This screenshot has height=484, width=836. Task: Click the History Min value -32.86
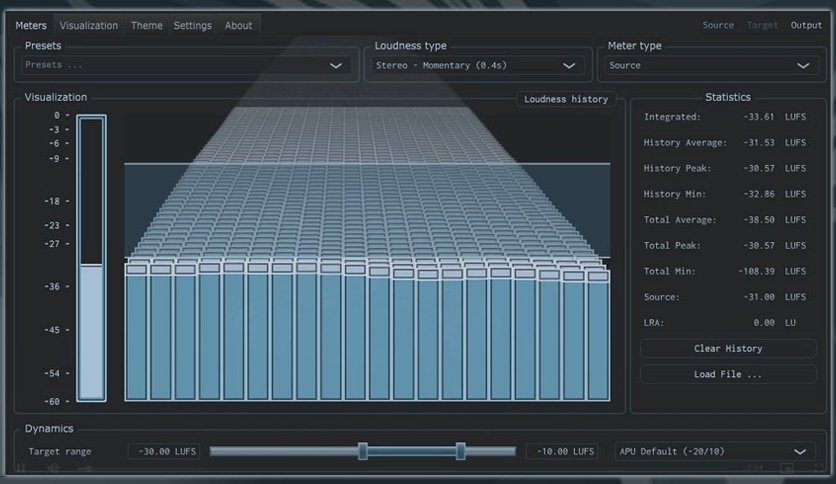pyautogui.click(x=758, y=194)
